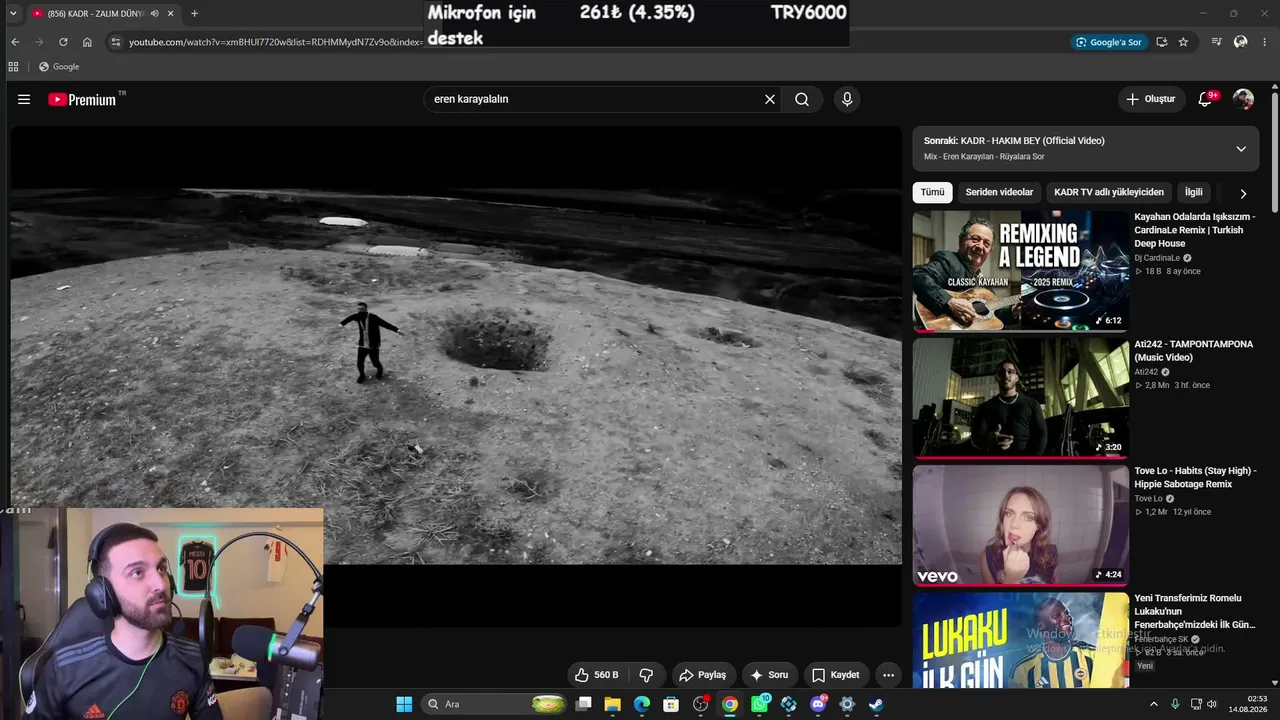Open the browser home page

coord(87,42)
